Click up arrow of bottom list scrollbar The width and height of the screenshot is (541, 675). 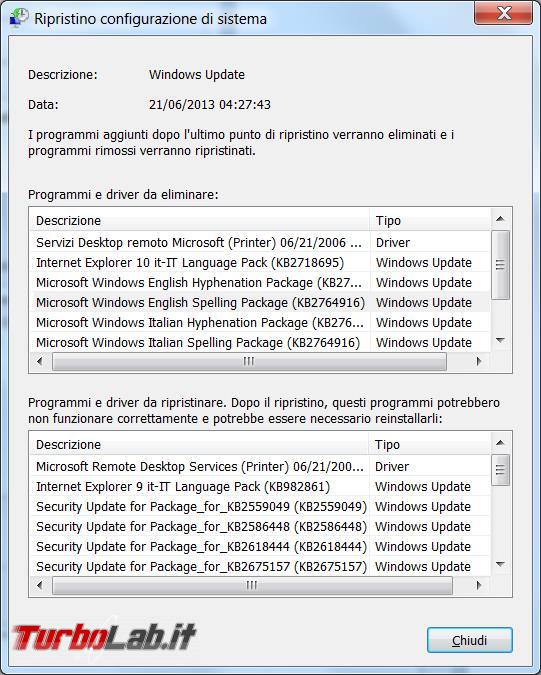[x=500, y=443]
